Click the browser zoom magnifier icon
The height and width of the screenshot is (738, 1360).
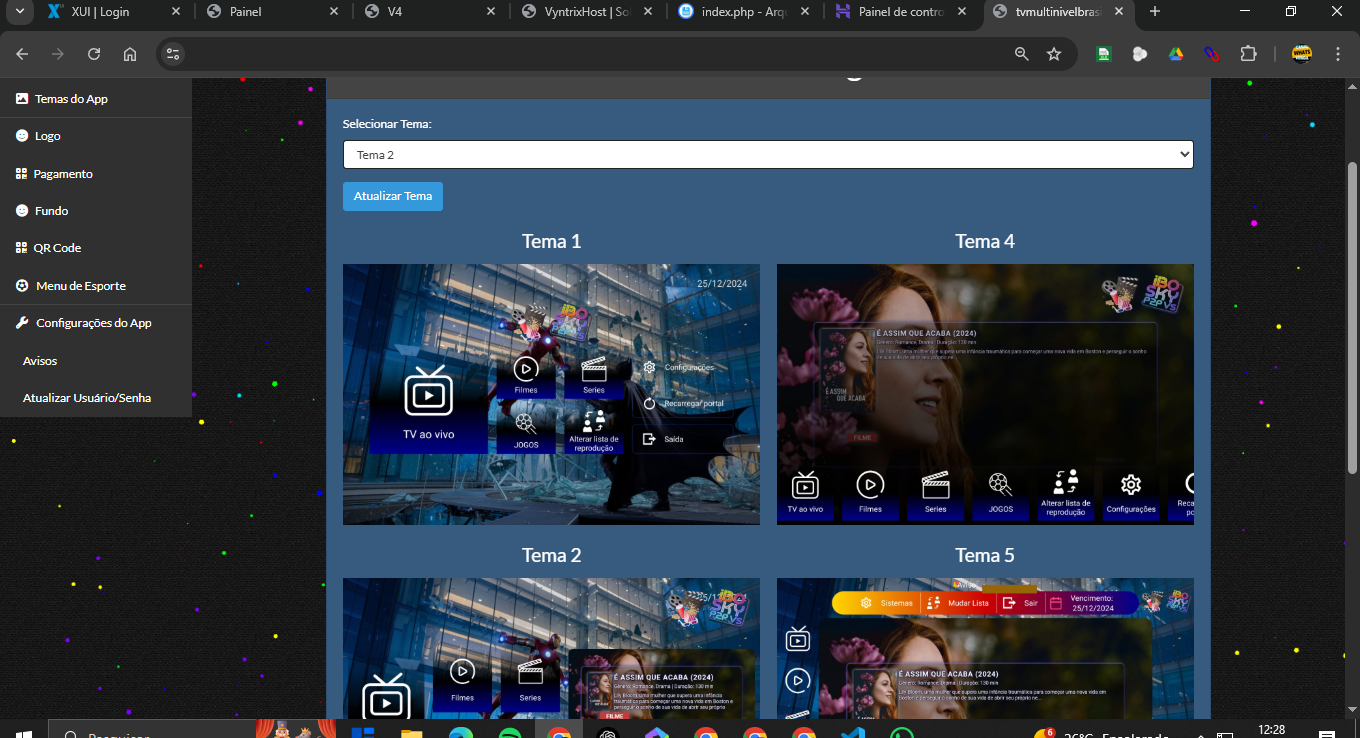[1021, 54]
